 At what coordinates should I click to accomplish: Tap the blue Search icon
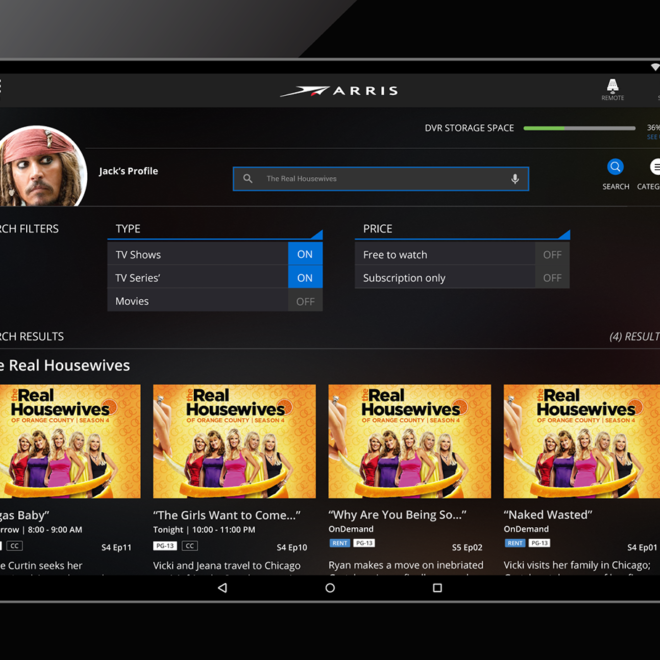(615, 167)
